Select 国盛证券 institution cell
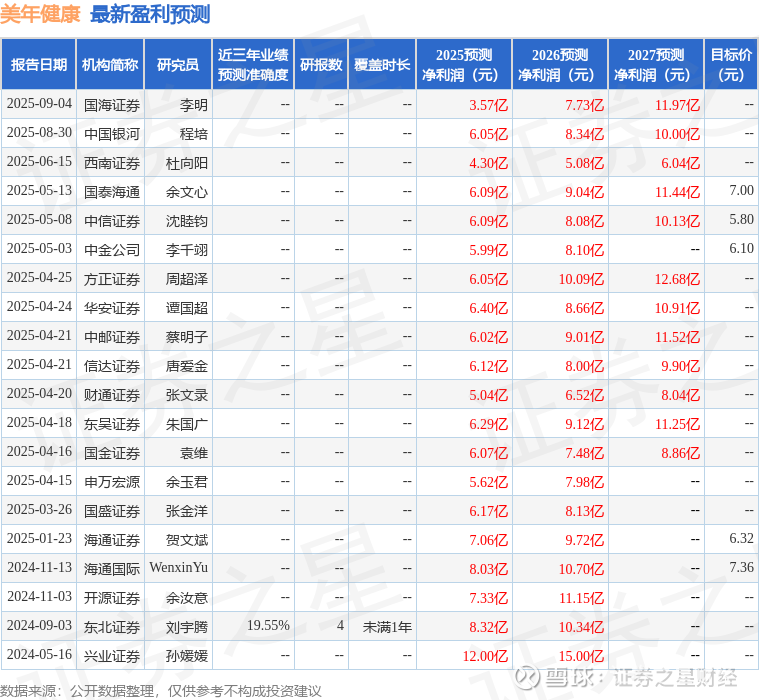Viewport: 759px width, 700px height. pos(112,512)
